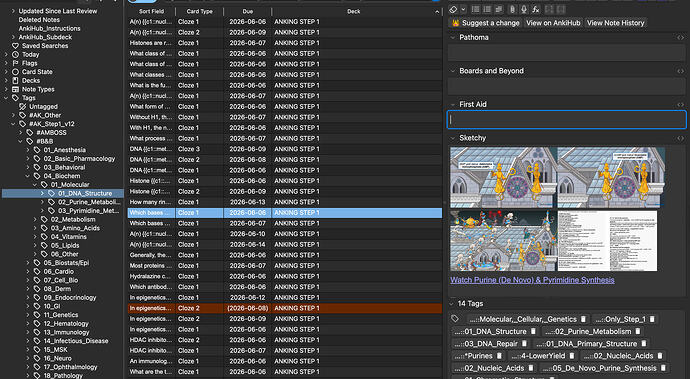Click inside the focused First Aid input field
The height and width of the screenshot is (379, 690).
point(566,120)
